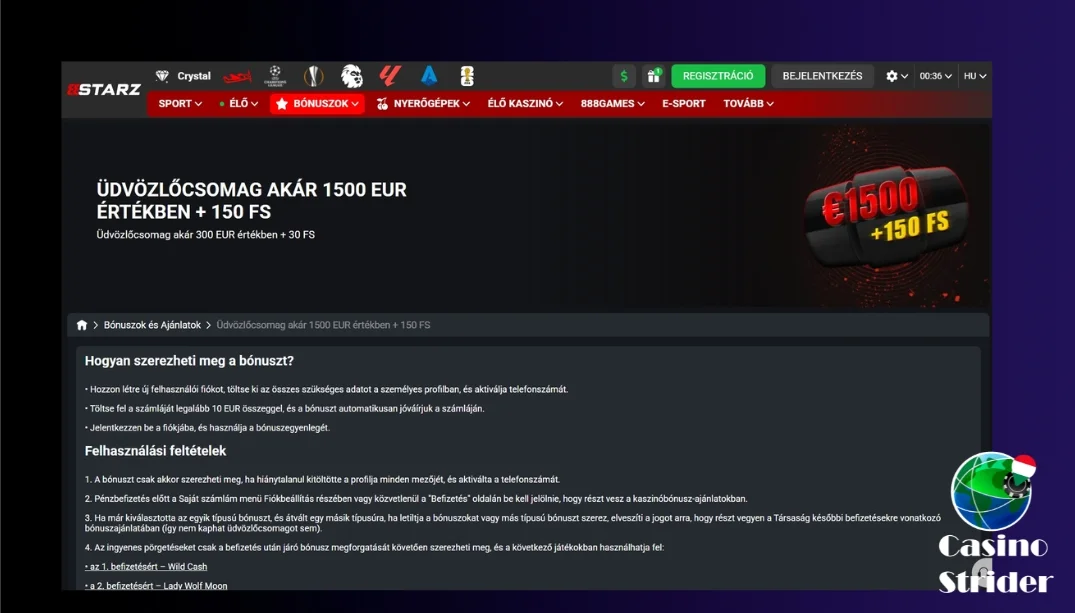Open the Élő Kaszinó dropdown
The image size is (1075, 613).
point(525,104)
